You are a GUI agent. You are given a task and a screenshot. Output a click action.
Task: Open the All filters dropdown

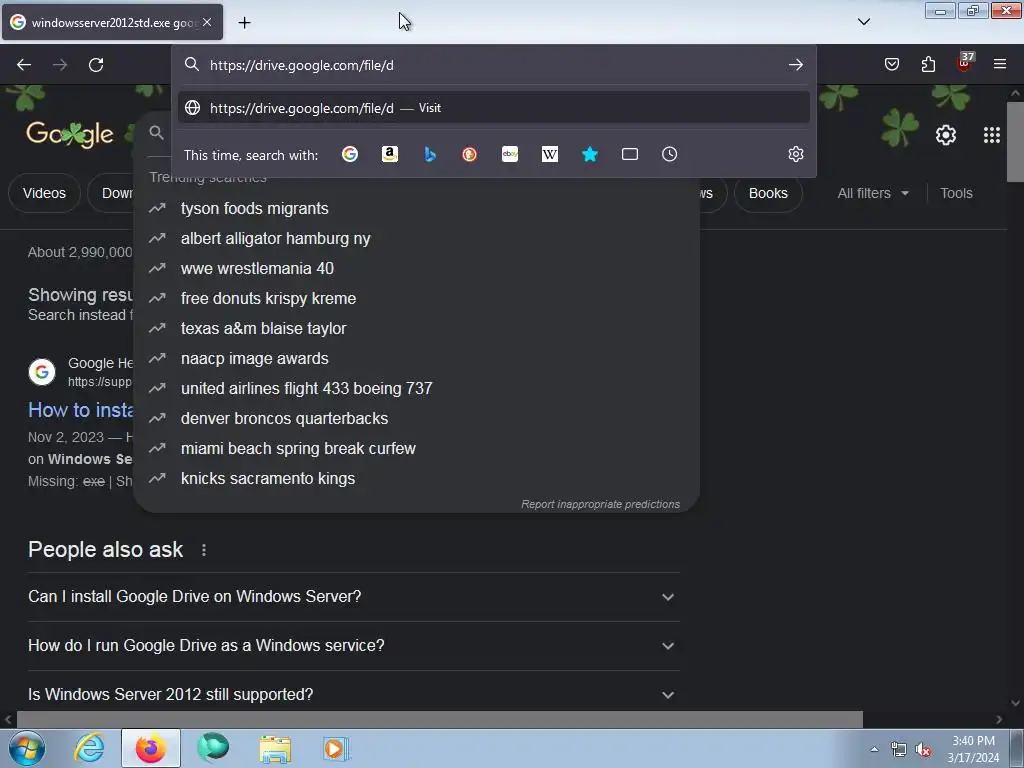(872, 193)
